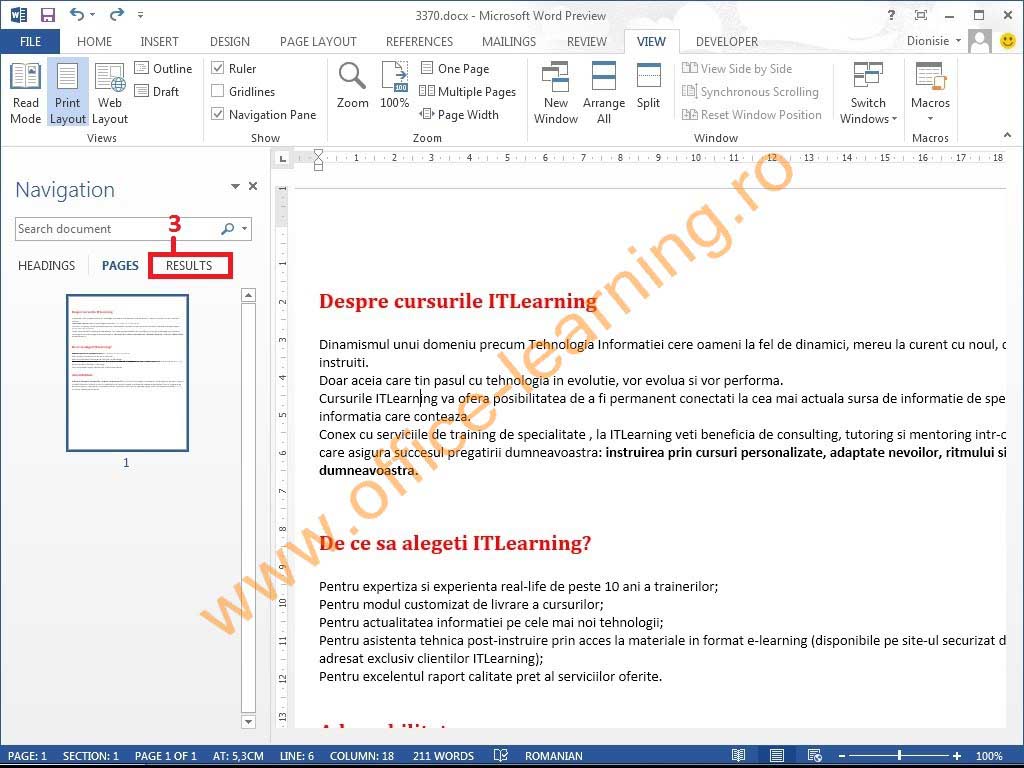Viewport: 1024px width, 768px height.
Task: Open the DESIGN tab
Action: coord(230,42)
